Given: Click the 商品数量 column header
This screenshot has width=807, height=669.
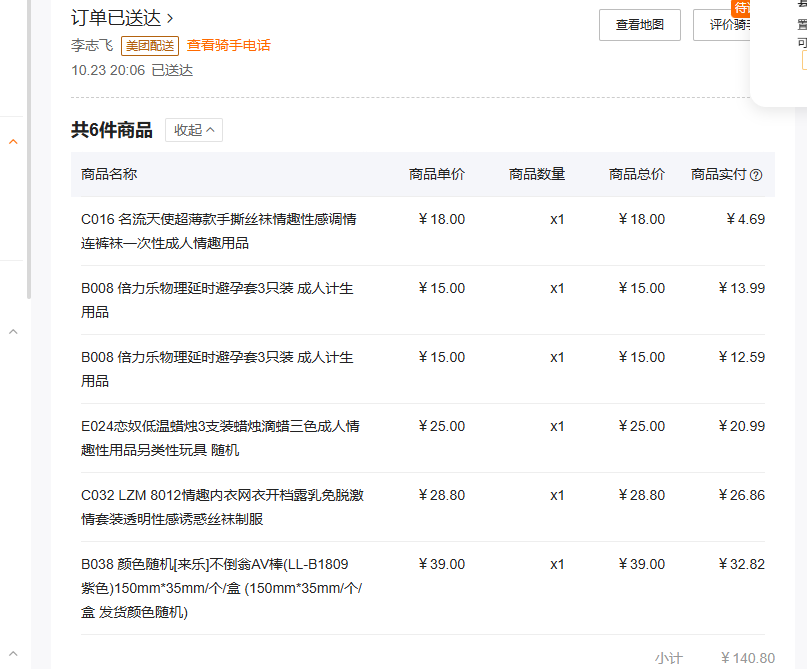Looking at the screenshot, I should coord(537,174).
